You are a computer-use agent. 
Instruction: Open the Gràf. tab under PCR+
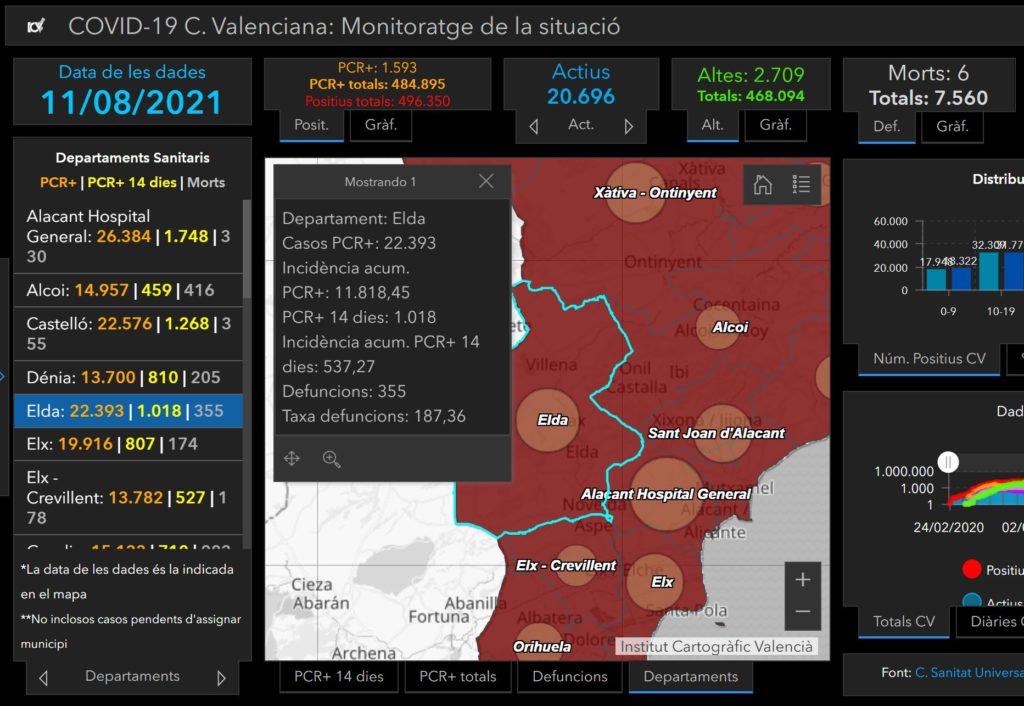pyautogui.click(x=381, y=125)
